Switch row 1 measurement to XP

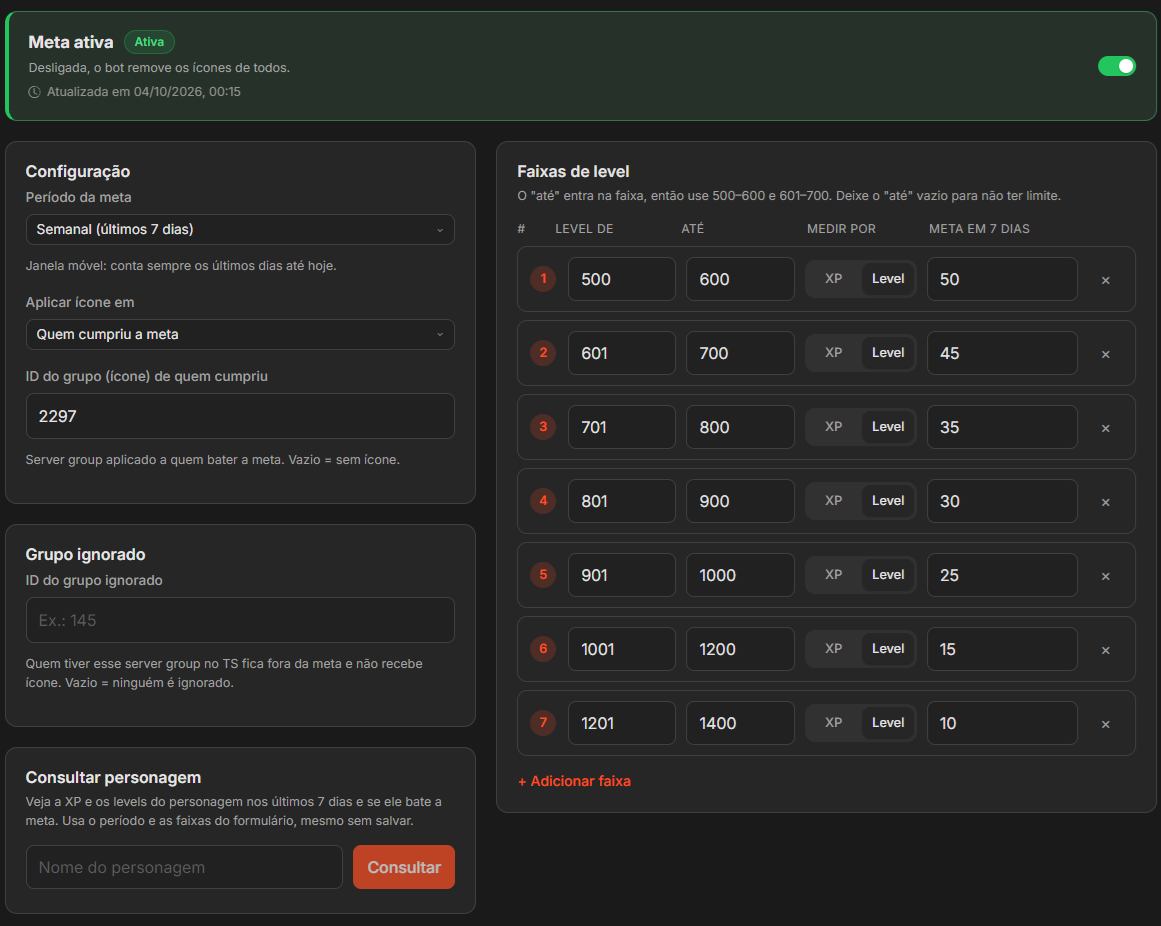click(x=834, y=279)
